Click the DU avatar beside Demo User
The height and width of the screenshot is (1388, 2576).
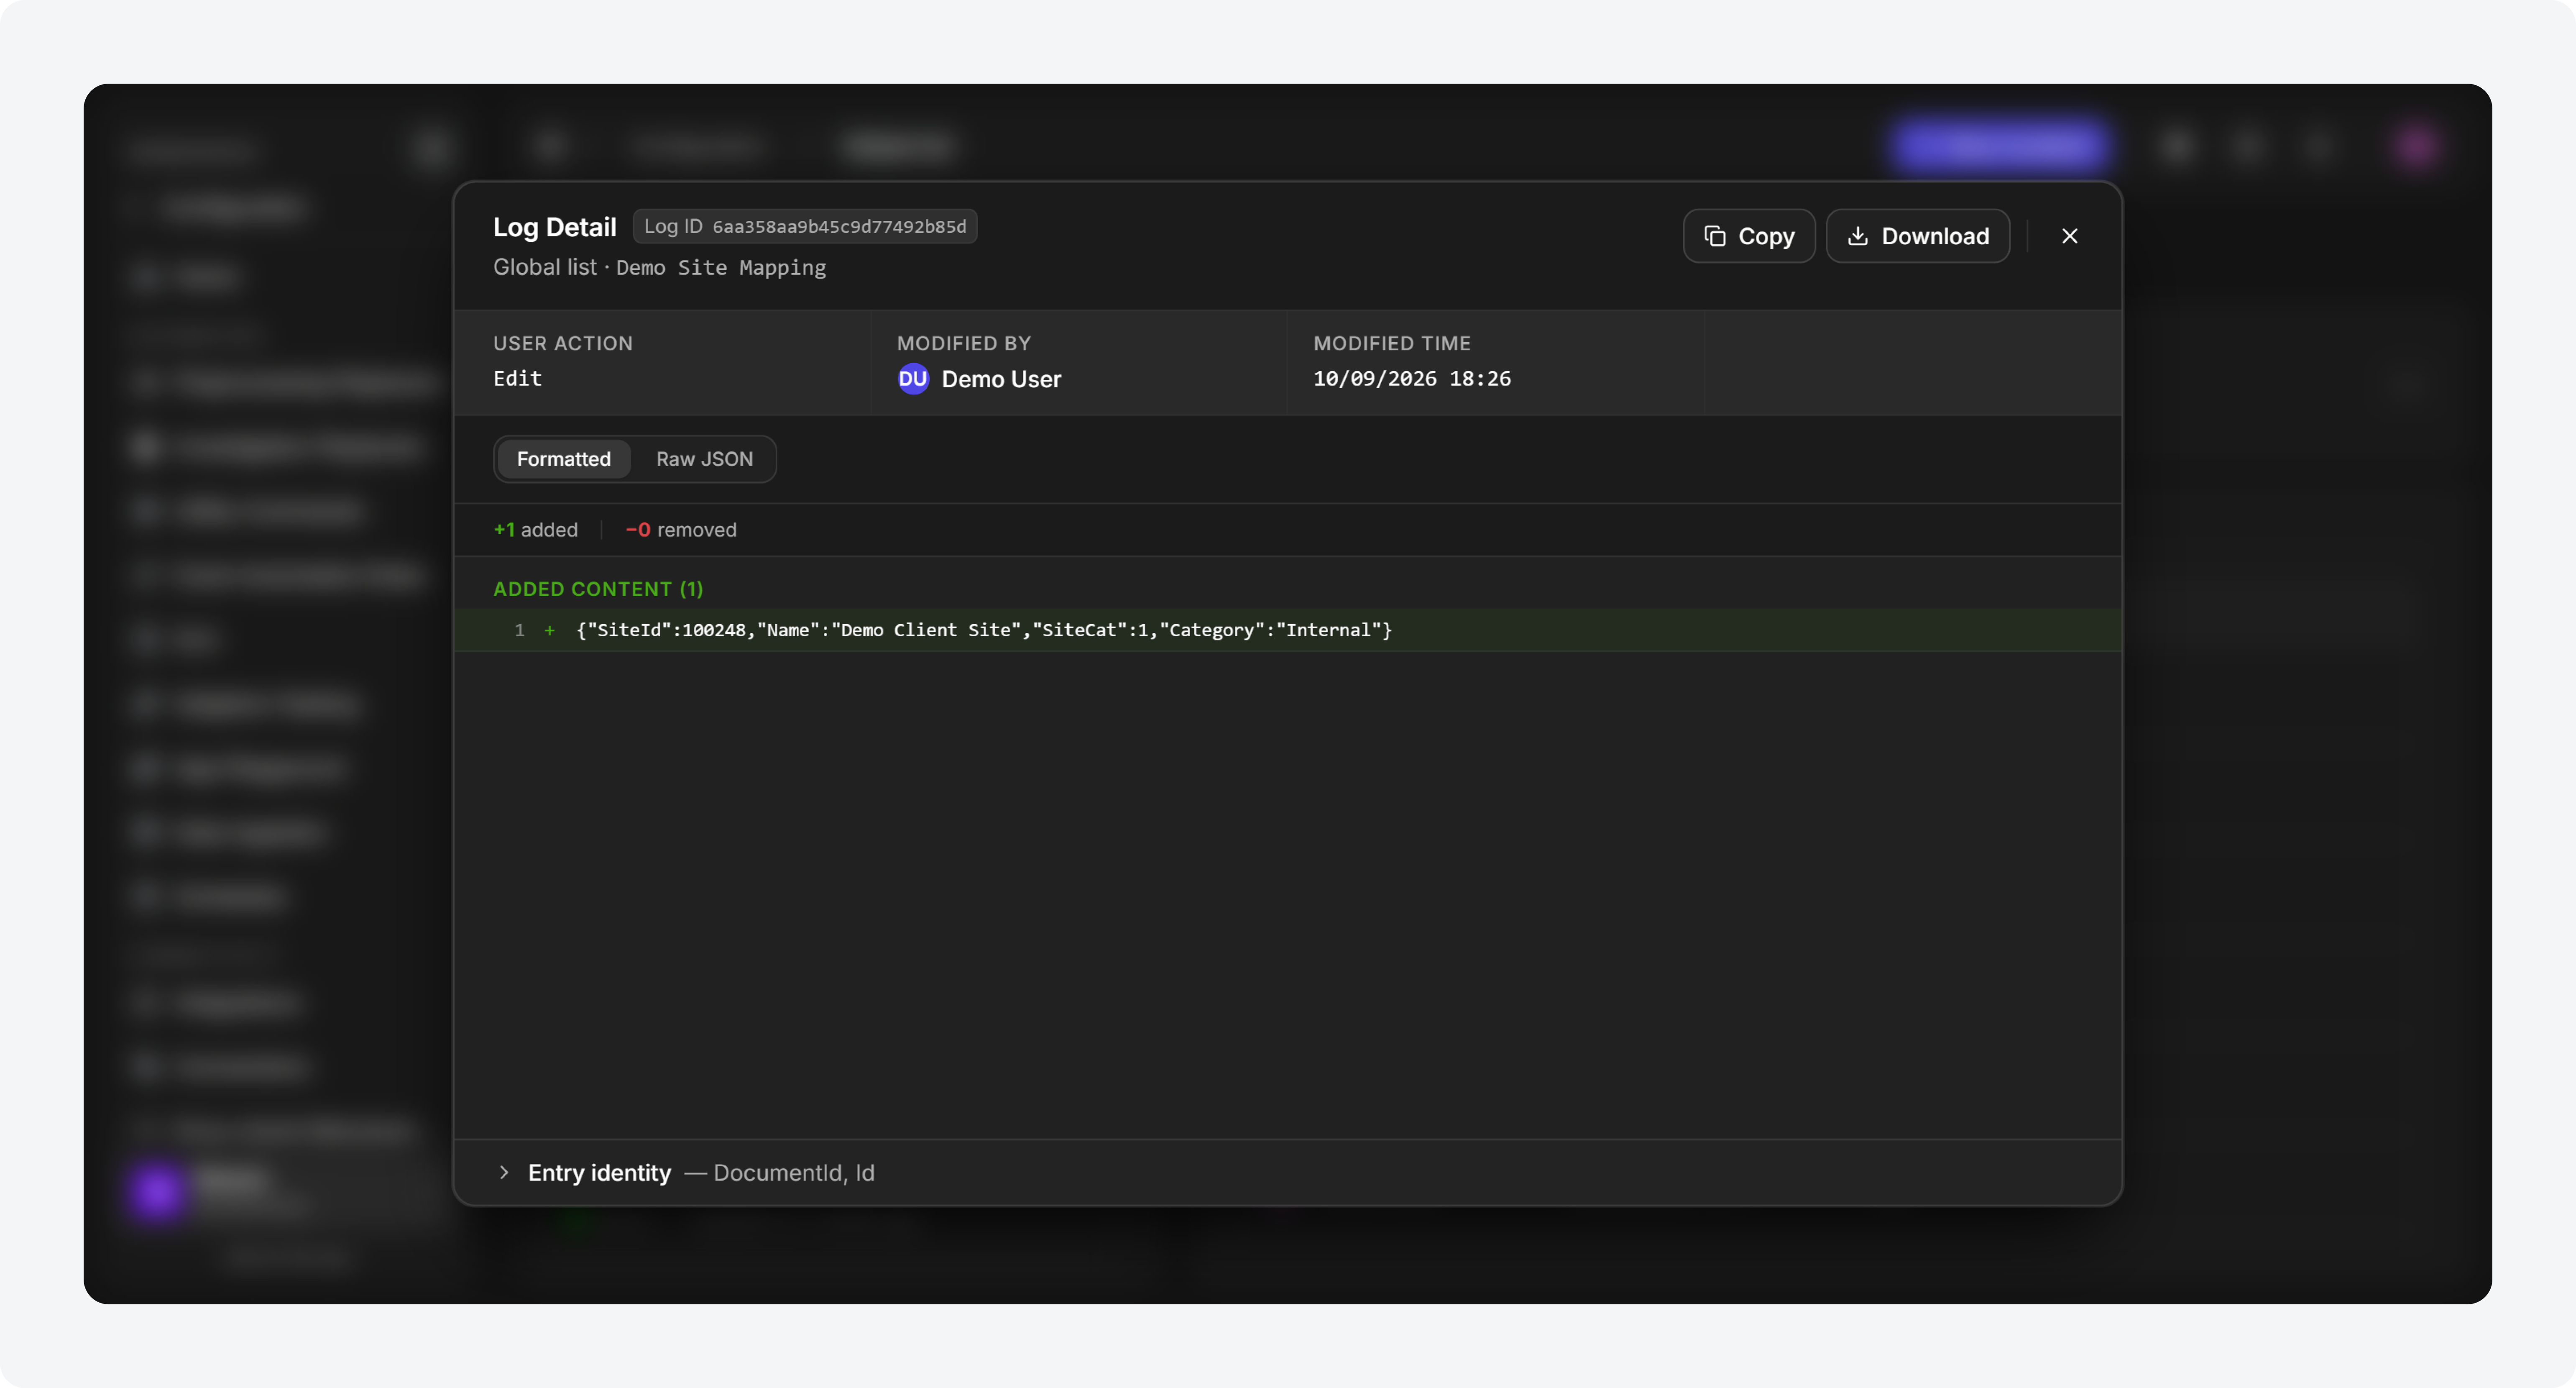click(912, 379)
